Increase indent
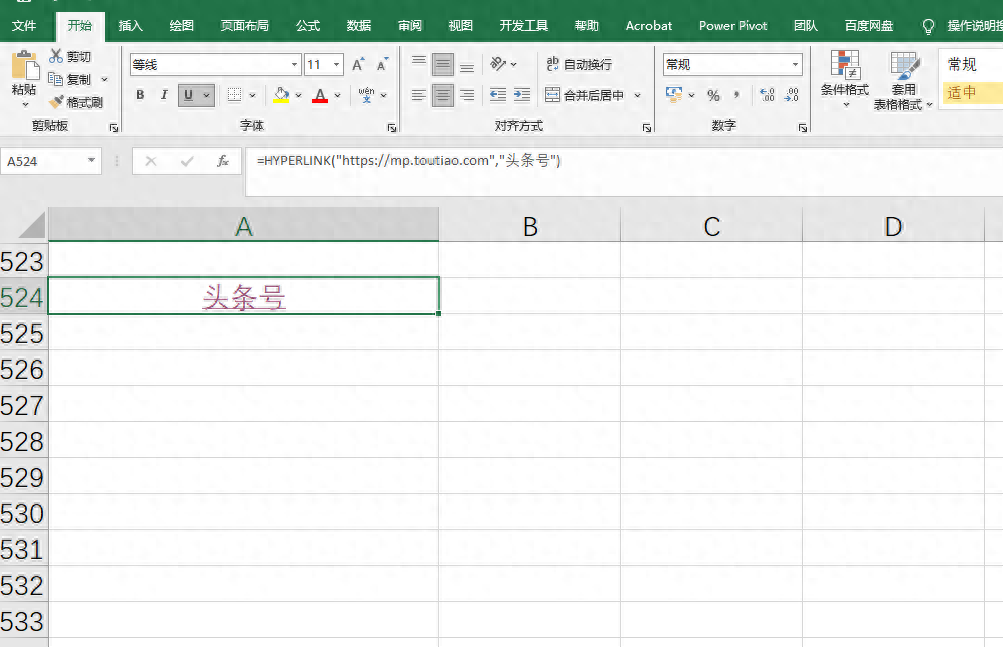This screenshot has height=647, width=1003. [522, 95]
